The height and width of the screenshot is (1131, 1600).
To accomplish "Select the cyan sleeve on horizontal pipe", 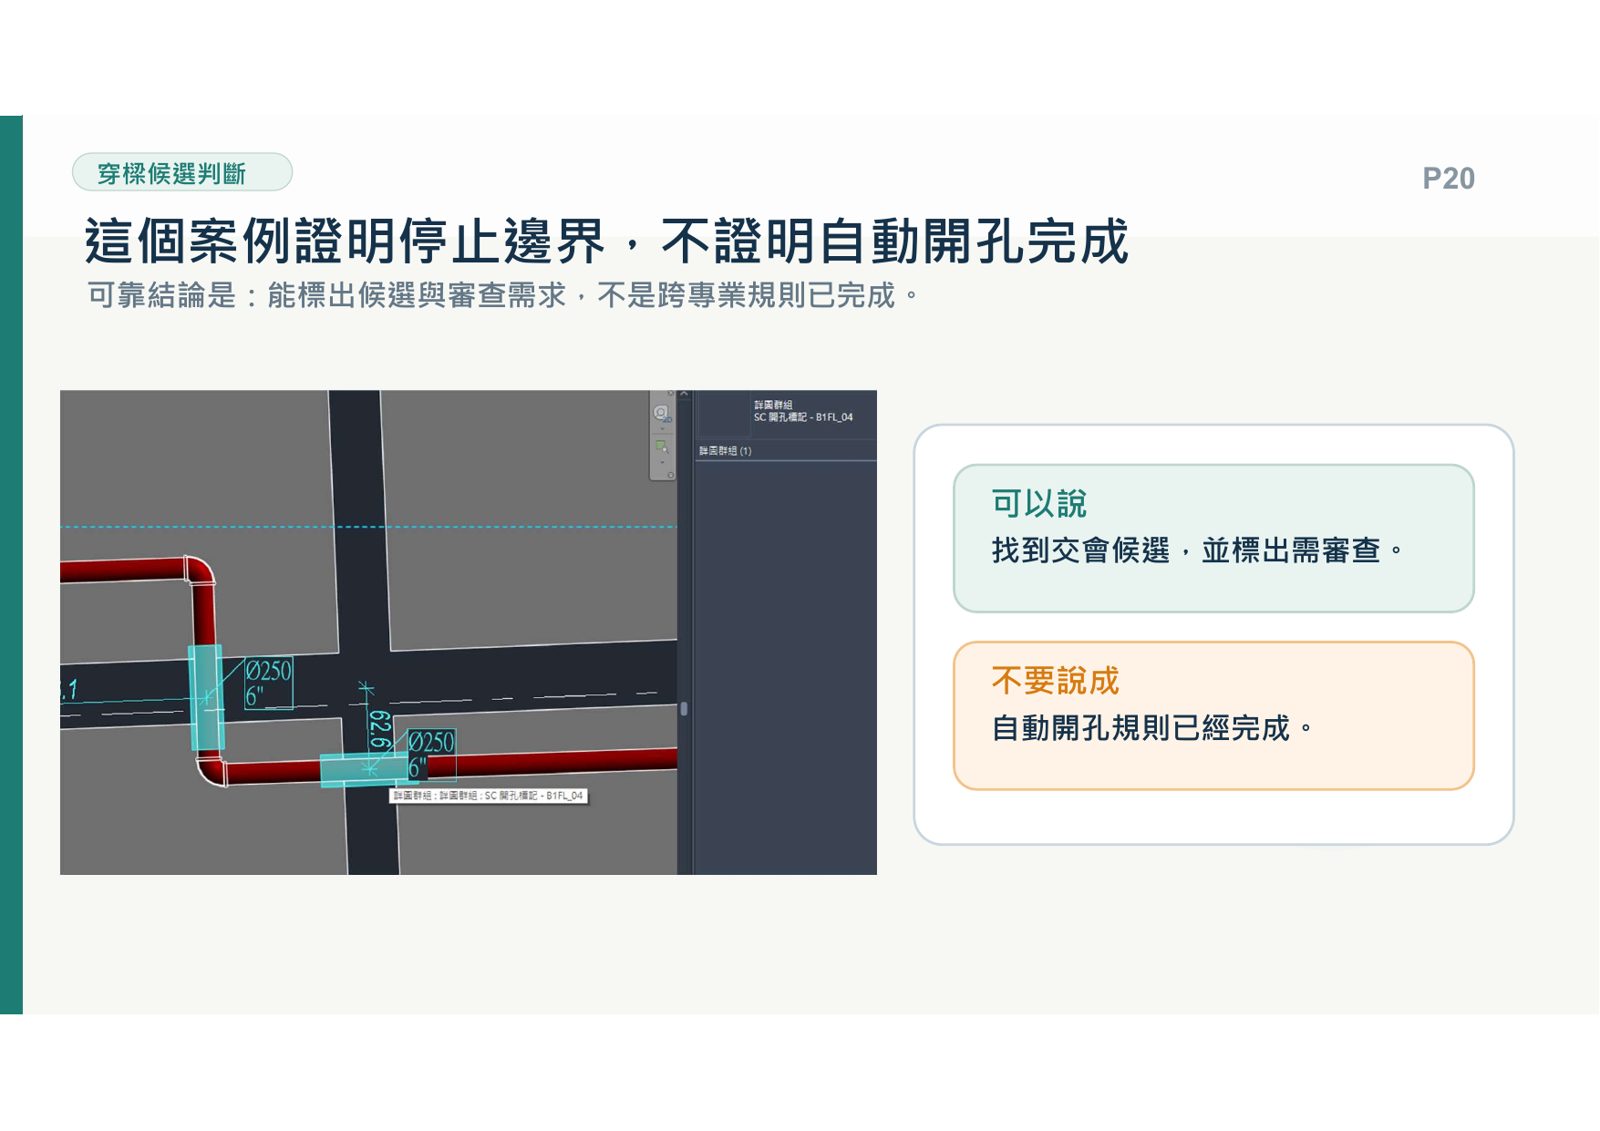I will tap(365, 771).
